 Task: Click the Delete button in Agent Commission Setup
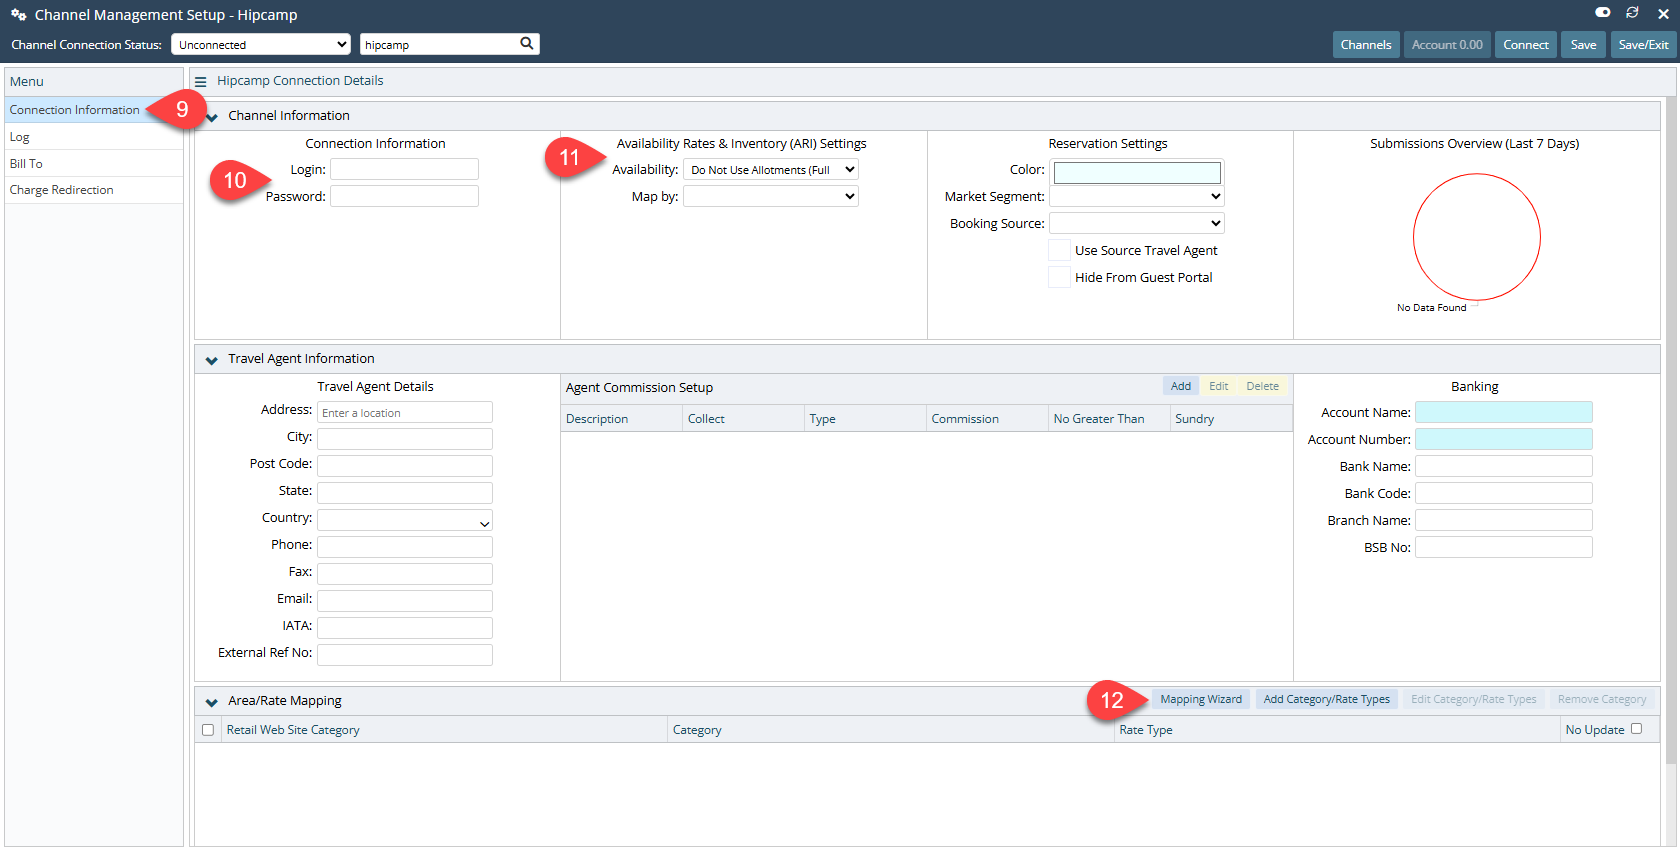(1262, 386)
